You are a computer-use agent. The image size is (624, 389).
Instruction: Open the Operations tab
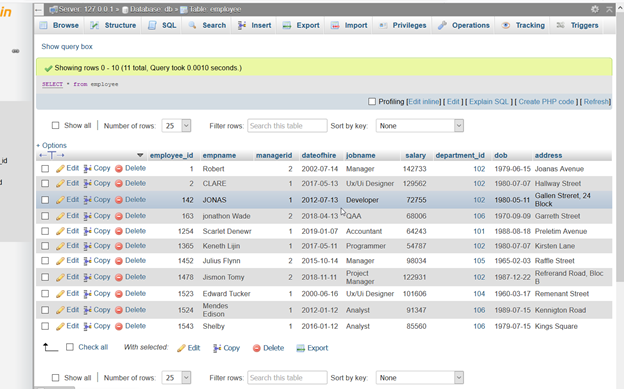(x=464, y=25)
